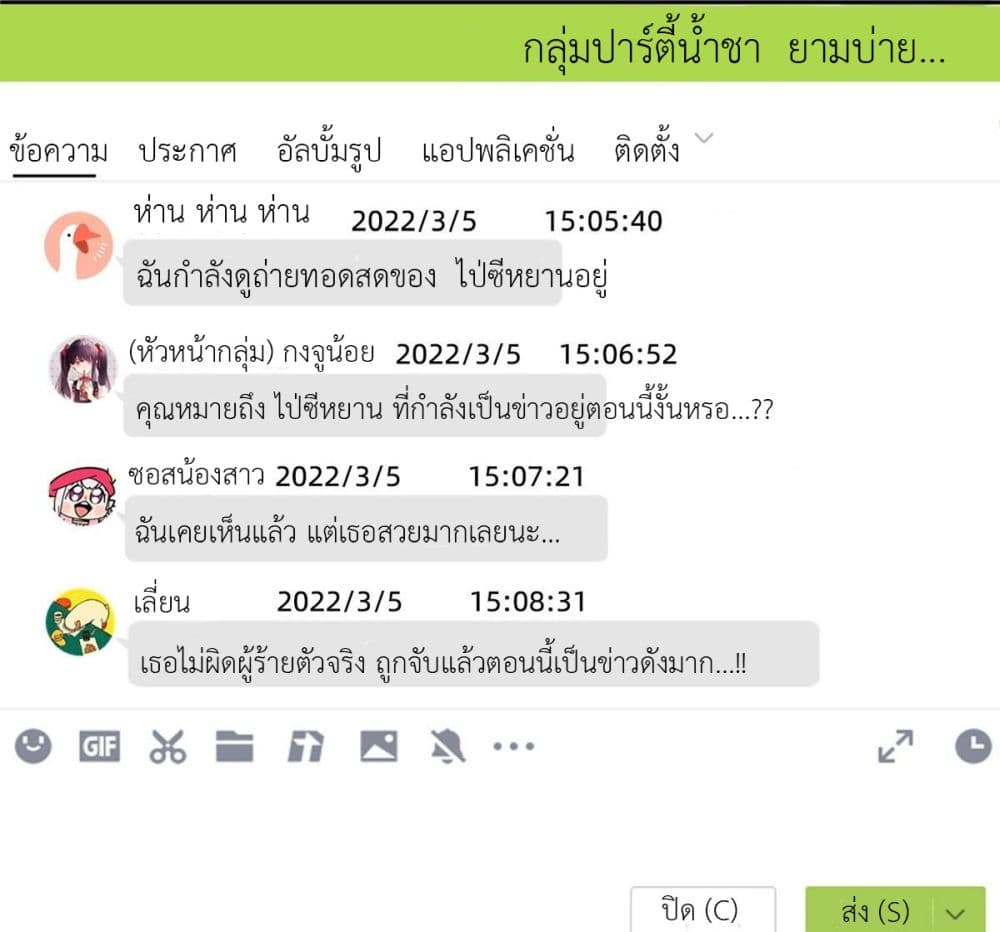Click the ปิด (C) button
This screenshot has width=1000, height=932.
(703, 910)
